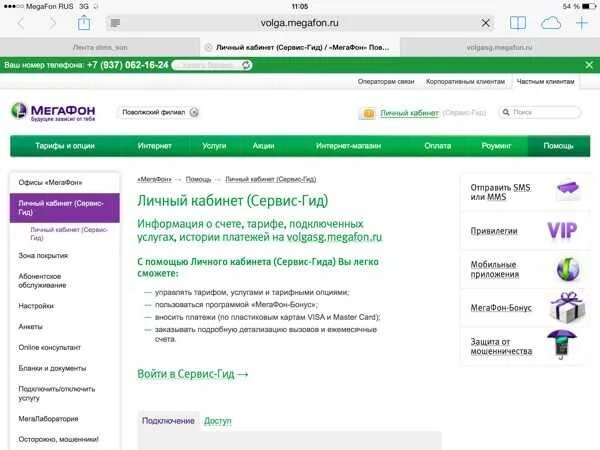Image resolution: width=600 pixels, height=450 pixels.
Task: Click the purple envelope SMS icon
Action: point(568,190)
